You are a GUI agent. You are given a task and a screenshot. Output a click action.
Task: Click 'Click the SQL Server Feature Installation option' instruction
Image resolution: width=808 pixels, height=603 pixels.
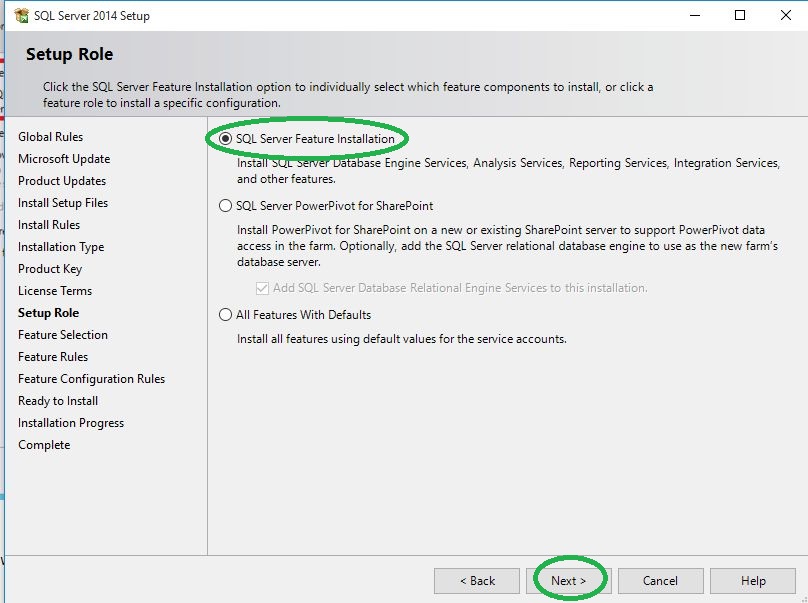click(348, 95)
